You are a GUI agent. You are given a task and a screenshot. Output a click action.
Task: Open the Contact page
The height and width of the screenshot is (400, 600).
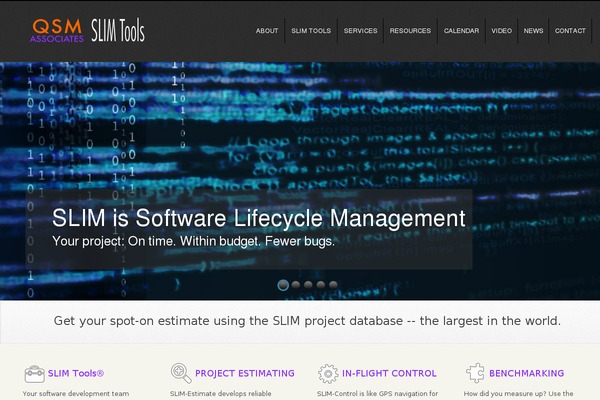(x=570, y=31)
